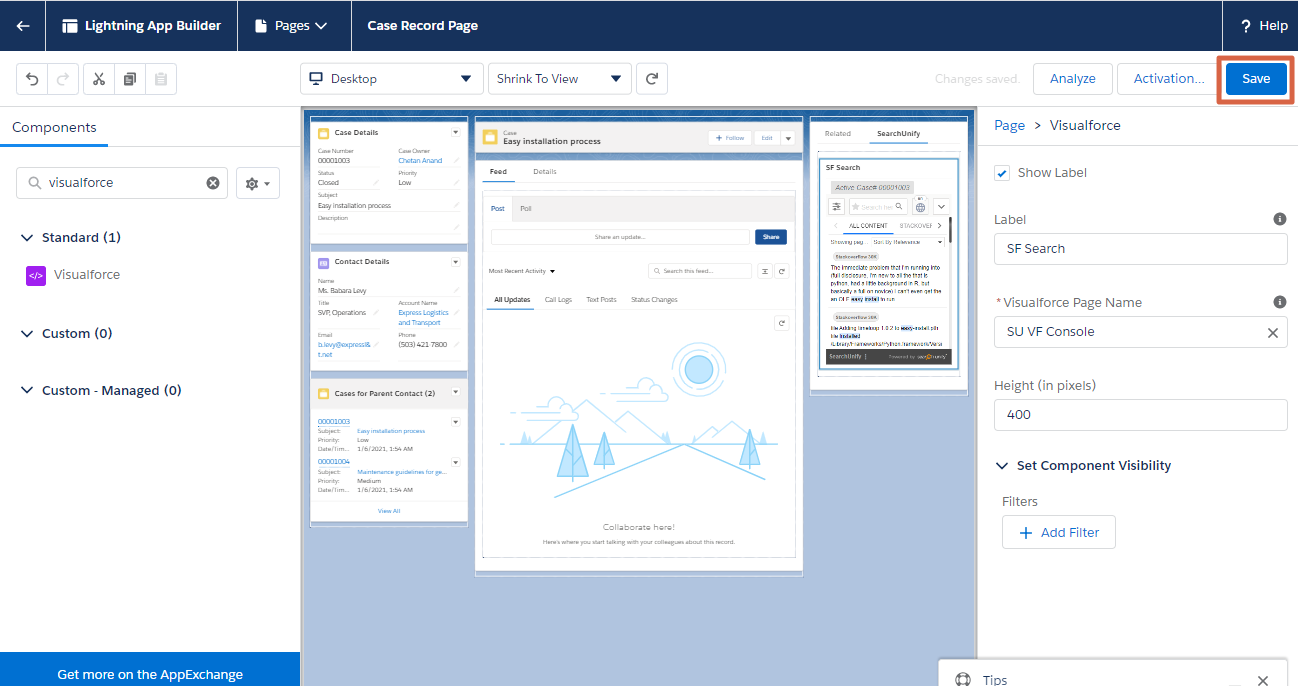Open the Pages menu

pos(292,26)
